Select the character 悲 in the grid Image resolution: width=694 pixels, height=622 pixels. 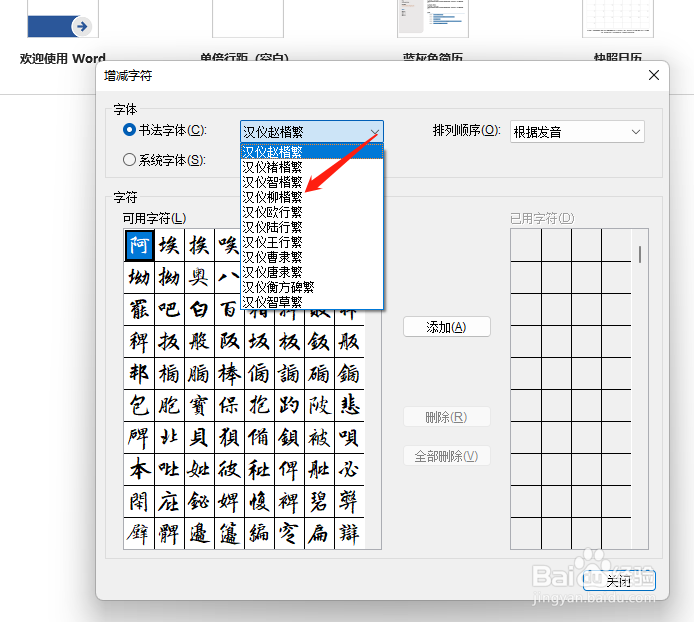click(x=349, y=405)
